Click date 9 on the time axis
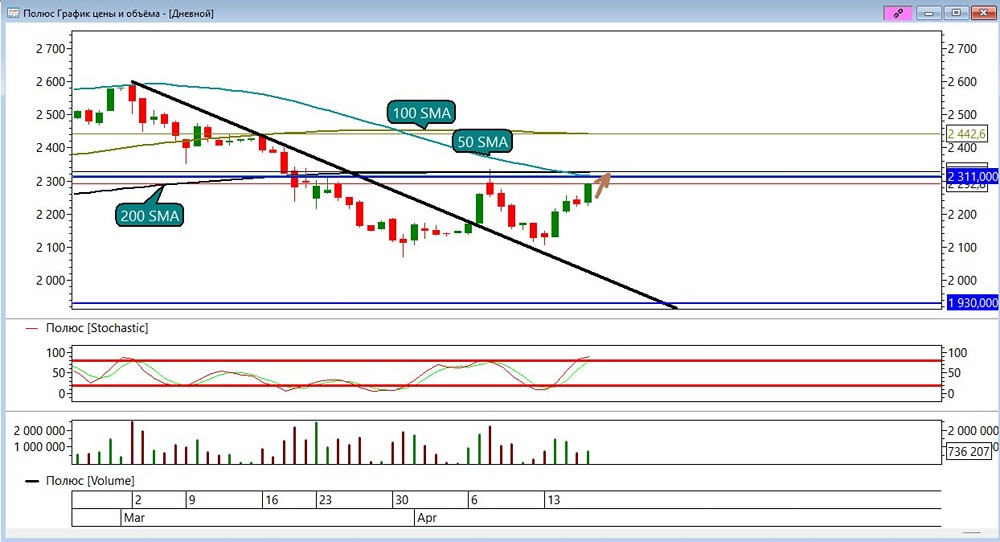The width and height of the screenshot is (1000, 542). [x=192, y=500]
